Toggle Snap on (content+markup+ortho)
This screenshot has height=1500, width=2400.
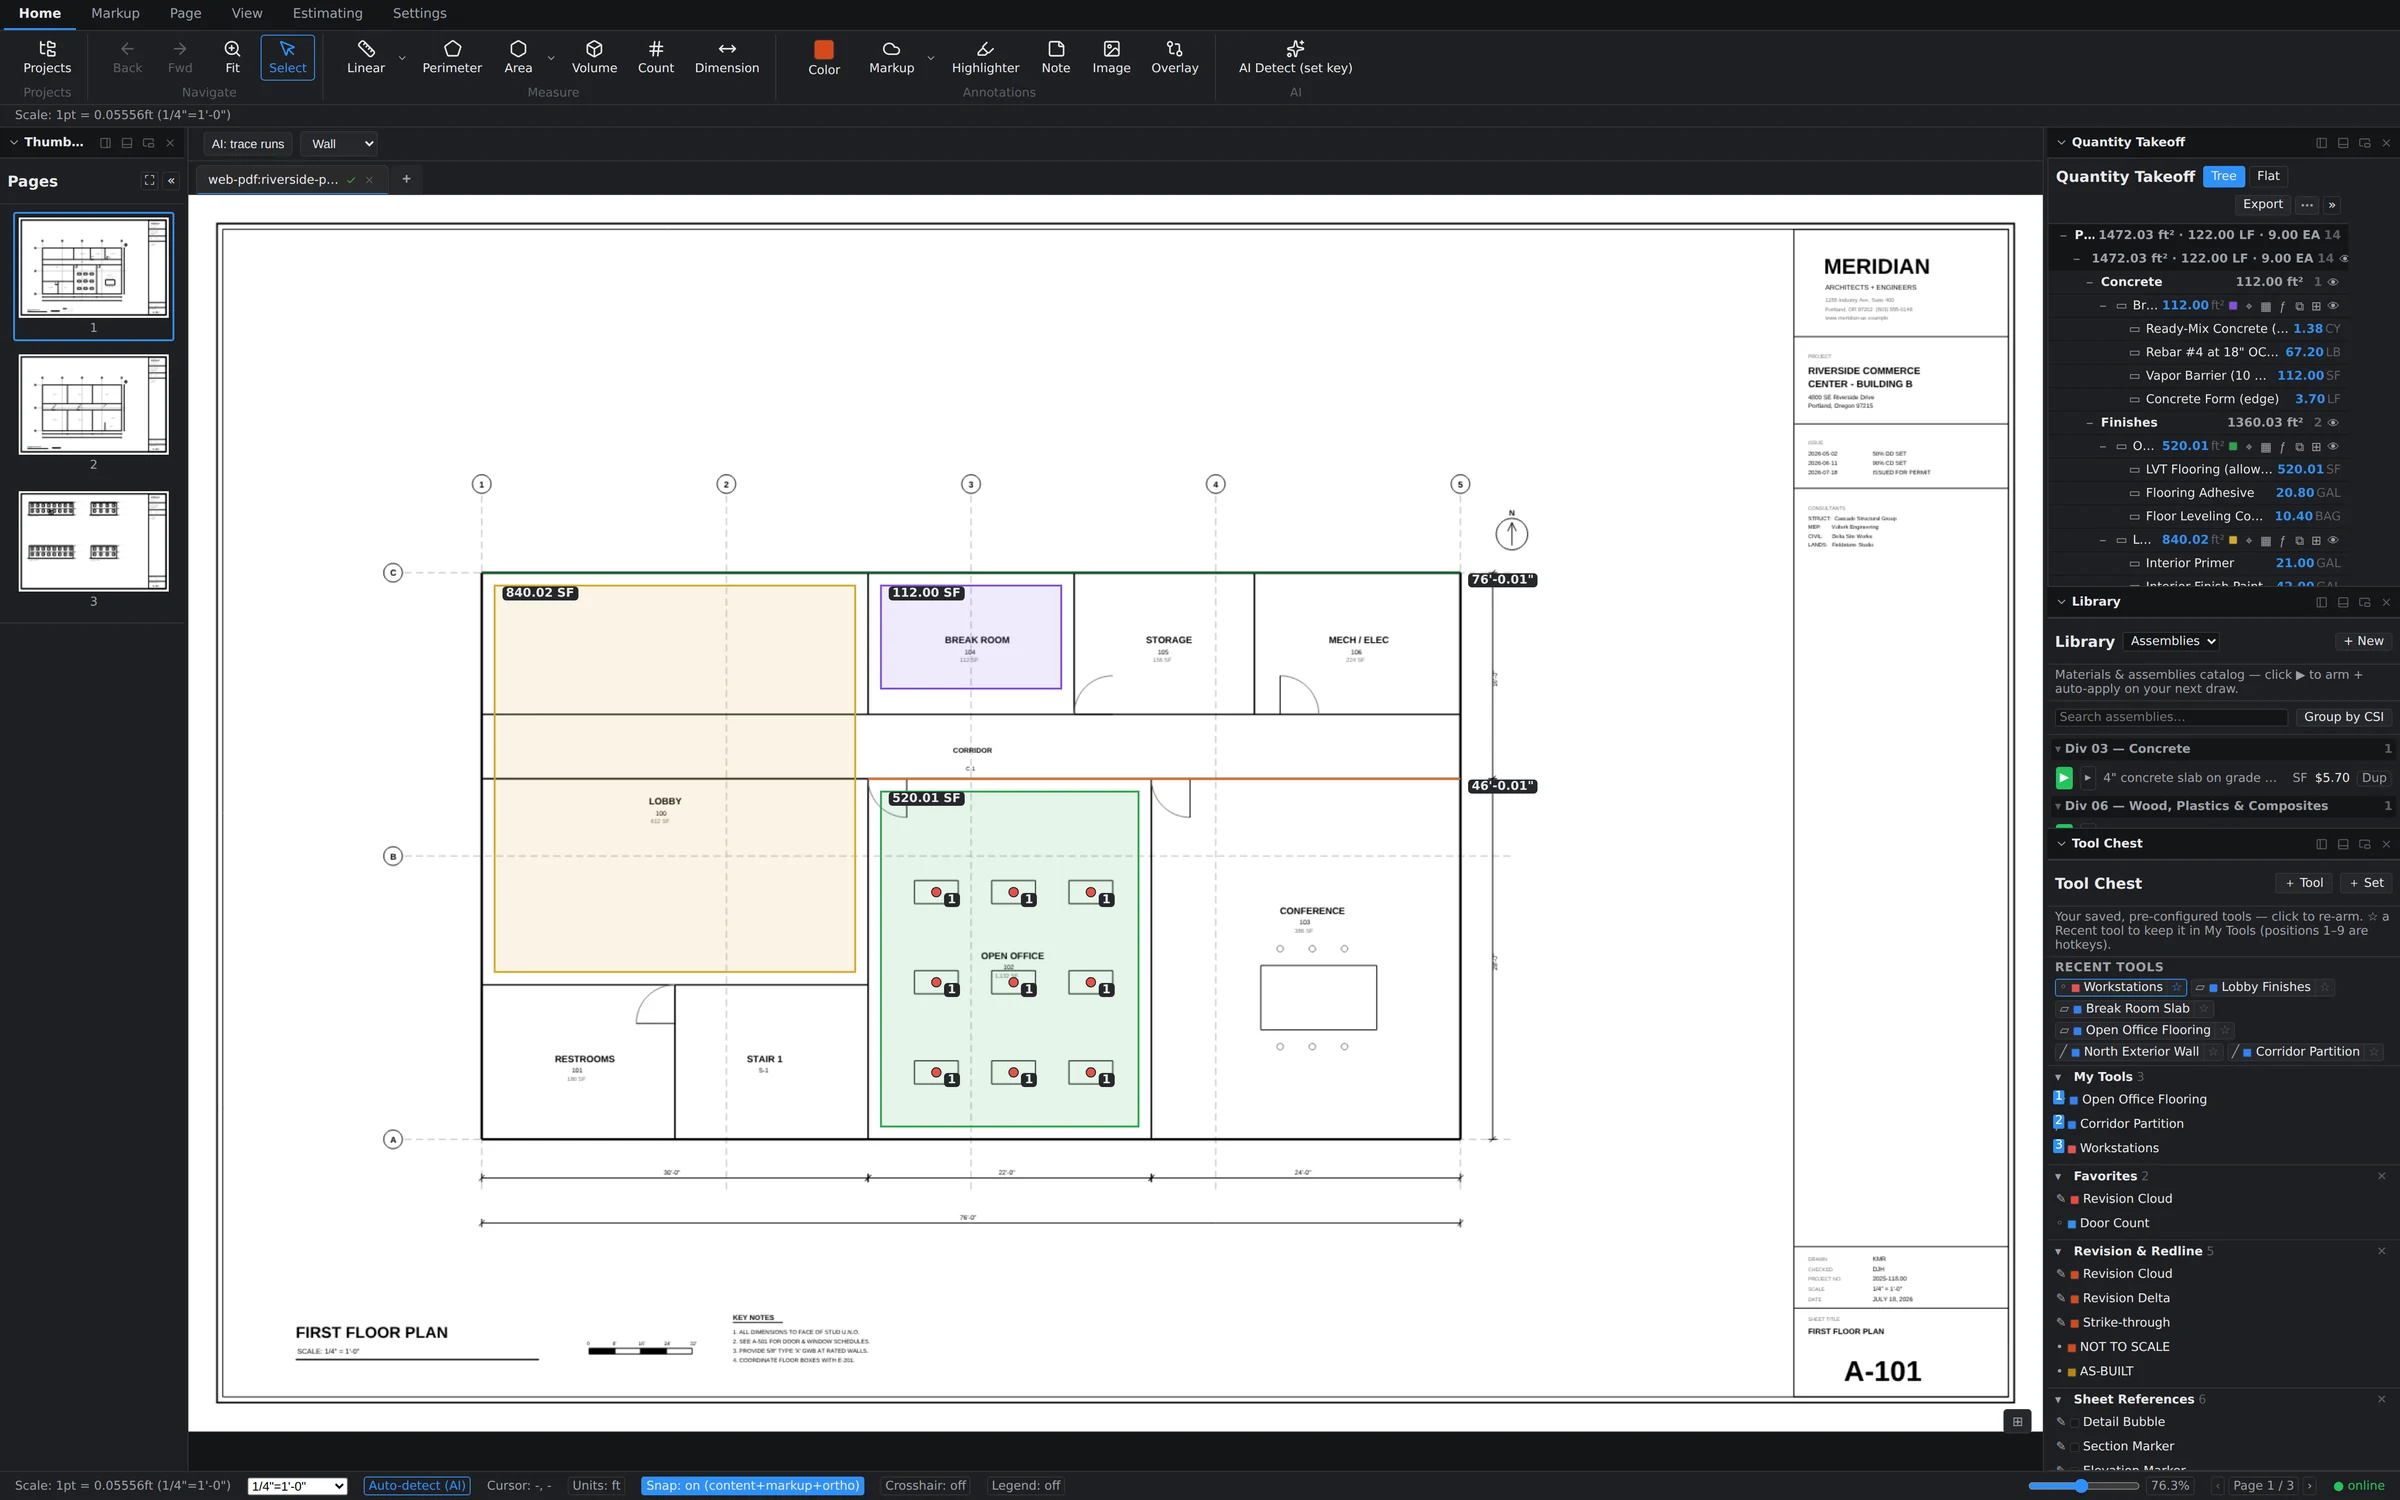pyautogui.click(x=752, y=1486)
